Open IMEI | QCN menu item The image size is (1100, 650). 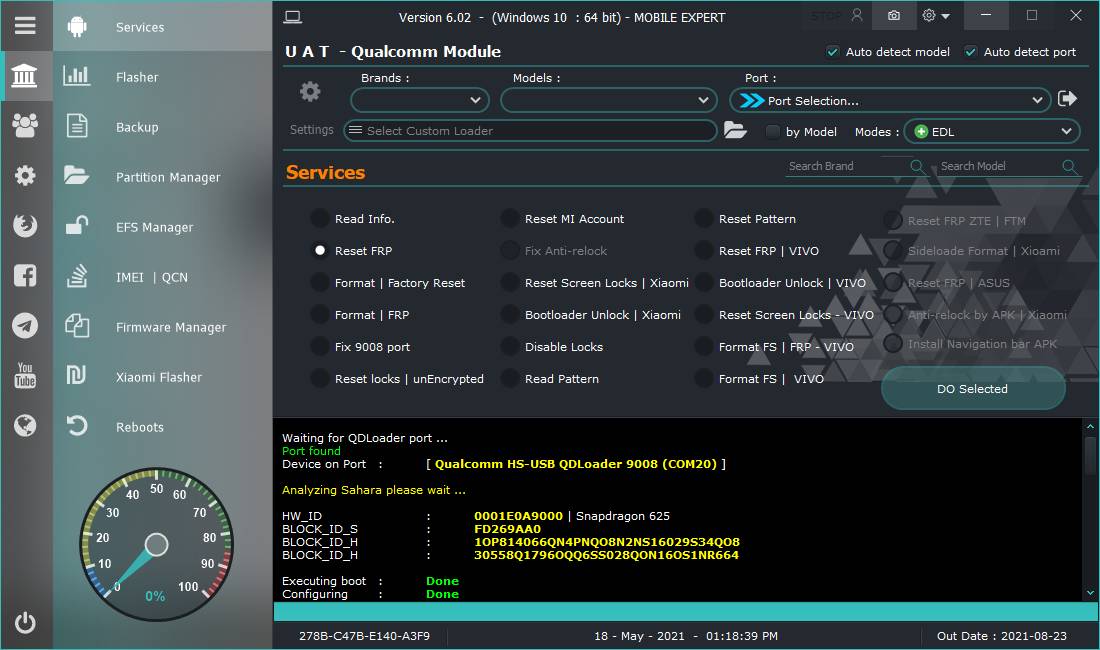click(152, 277)
